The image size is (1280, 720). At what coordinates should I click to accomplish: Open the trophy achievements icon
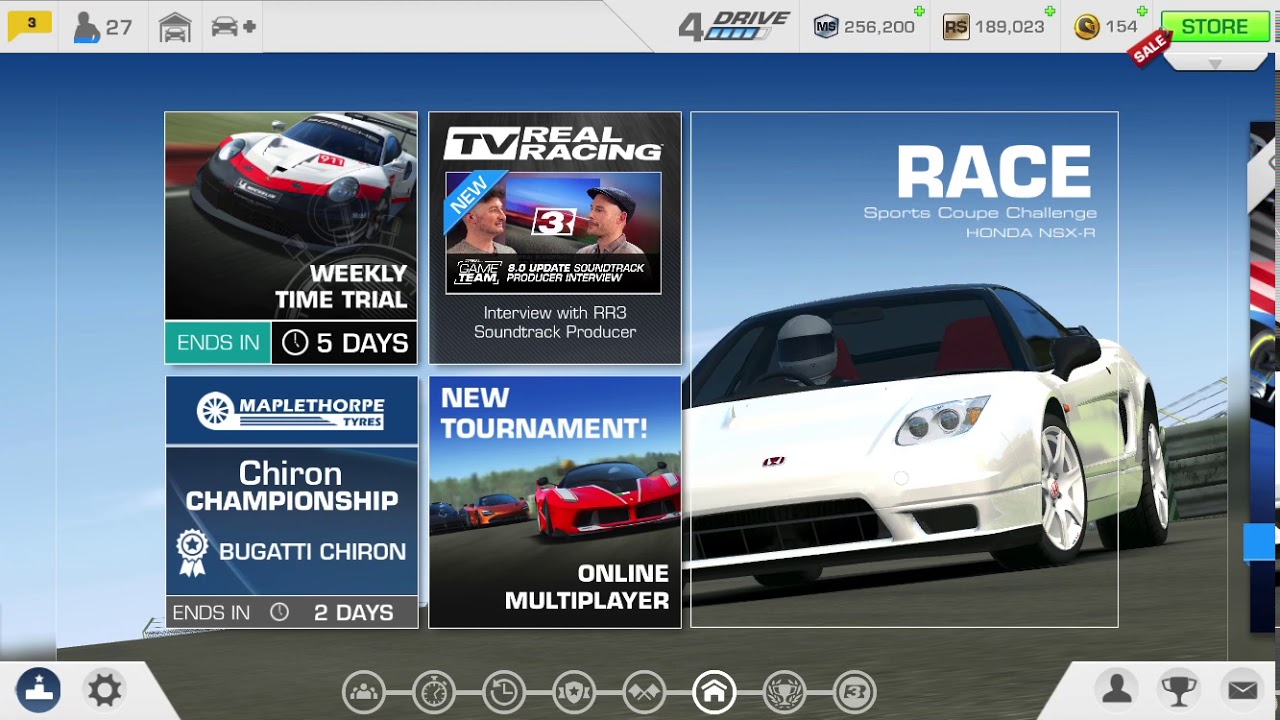[1179, 690]
